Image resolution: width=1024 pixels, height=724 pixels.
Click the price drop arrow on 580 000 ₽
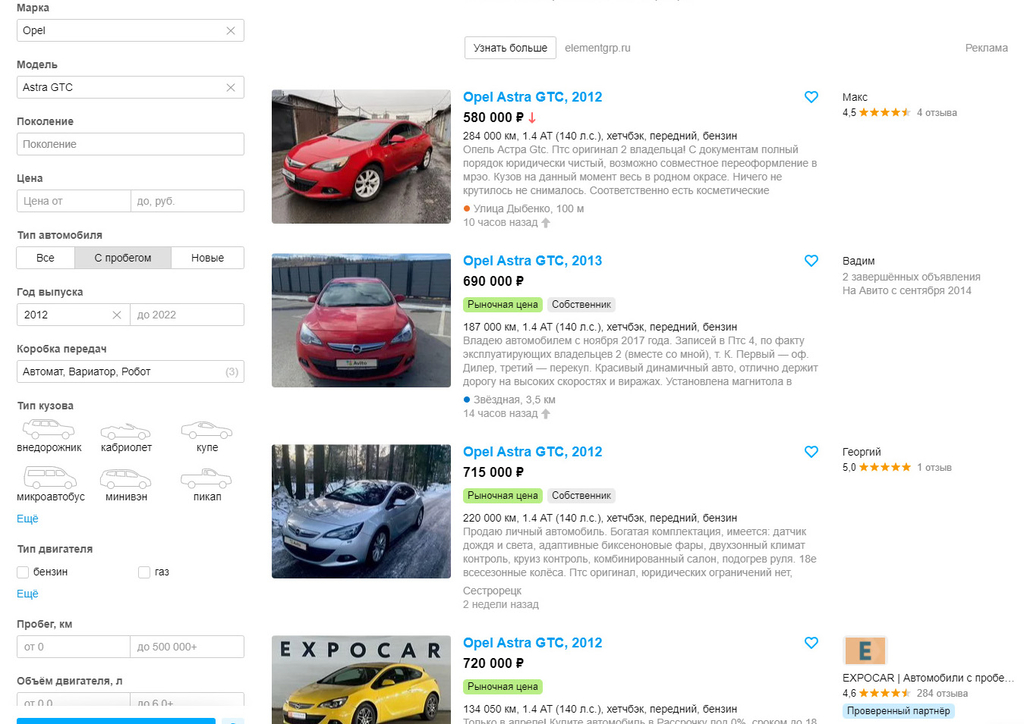pos(532,118)
